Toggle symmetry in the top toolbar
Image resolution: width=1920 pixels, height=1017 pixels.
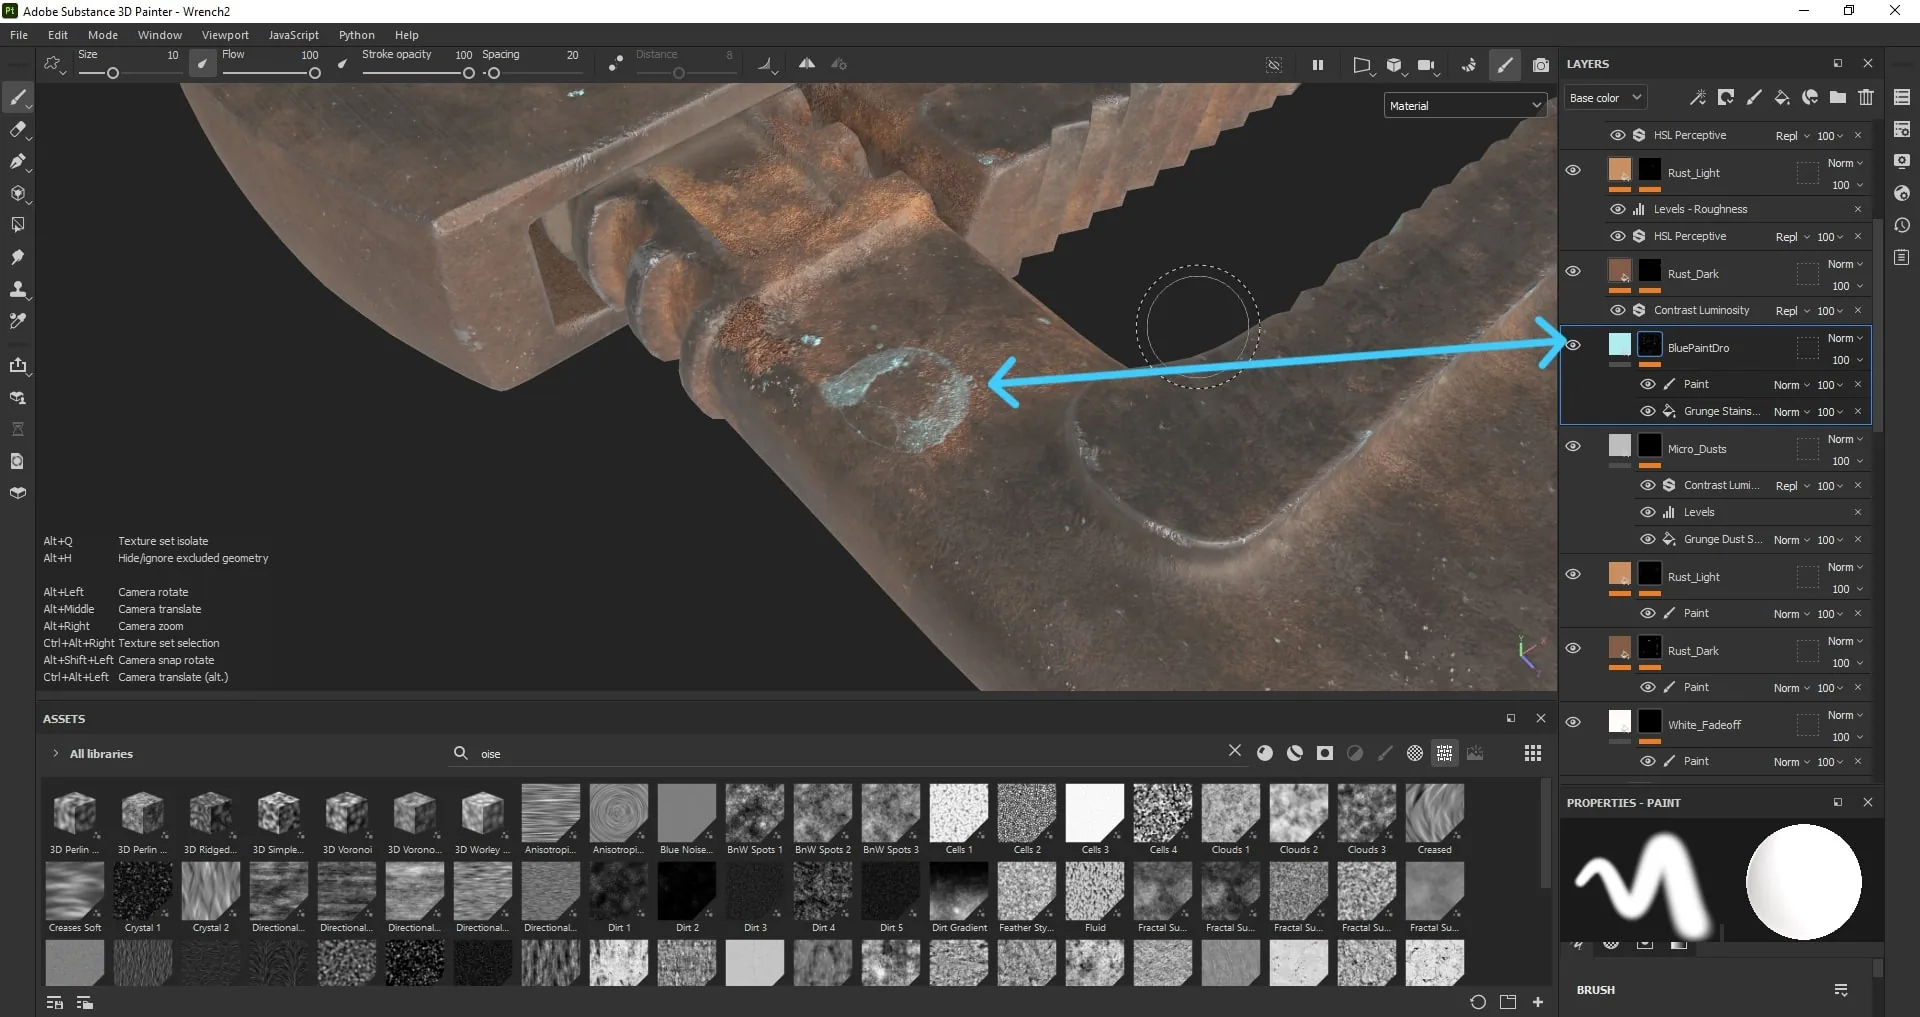click(806, 64)
